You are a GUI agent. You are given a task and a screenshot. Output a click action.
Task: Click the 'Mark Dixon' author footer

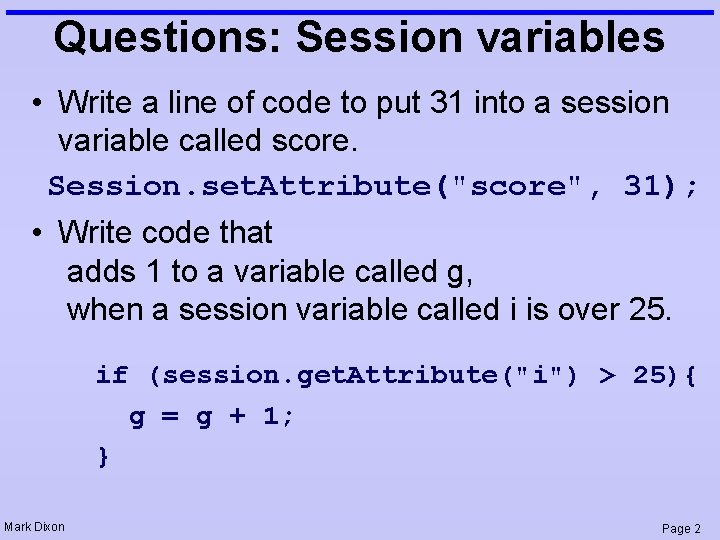35,526
